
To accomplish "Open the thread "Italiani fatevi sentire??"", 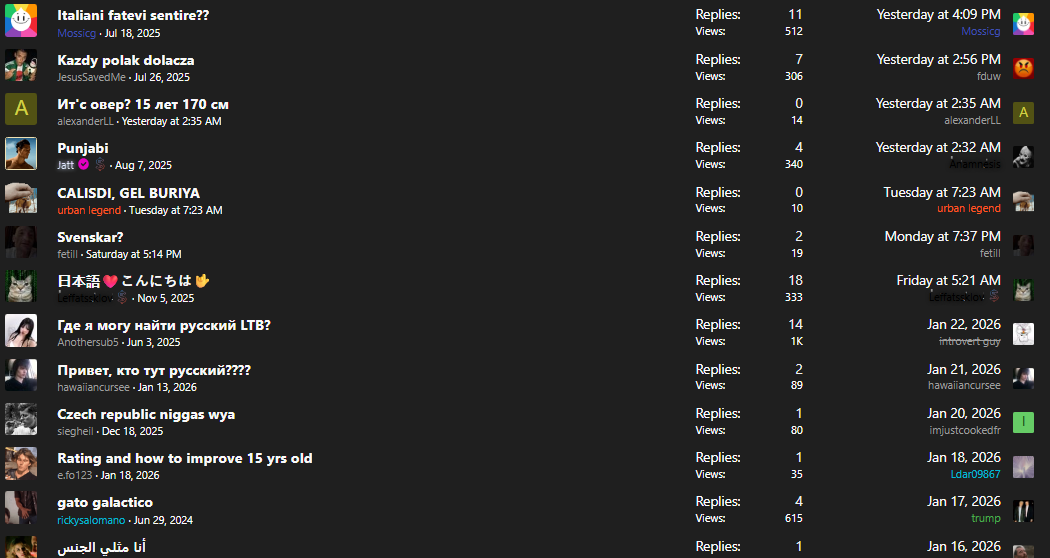I will click(x=133, y=16).
